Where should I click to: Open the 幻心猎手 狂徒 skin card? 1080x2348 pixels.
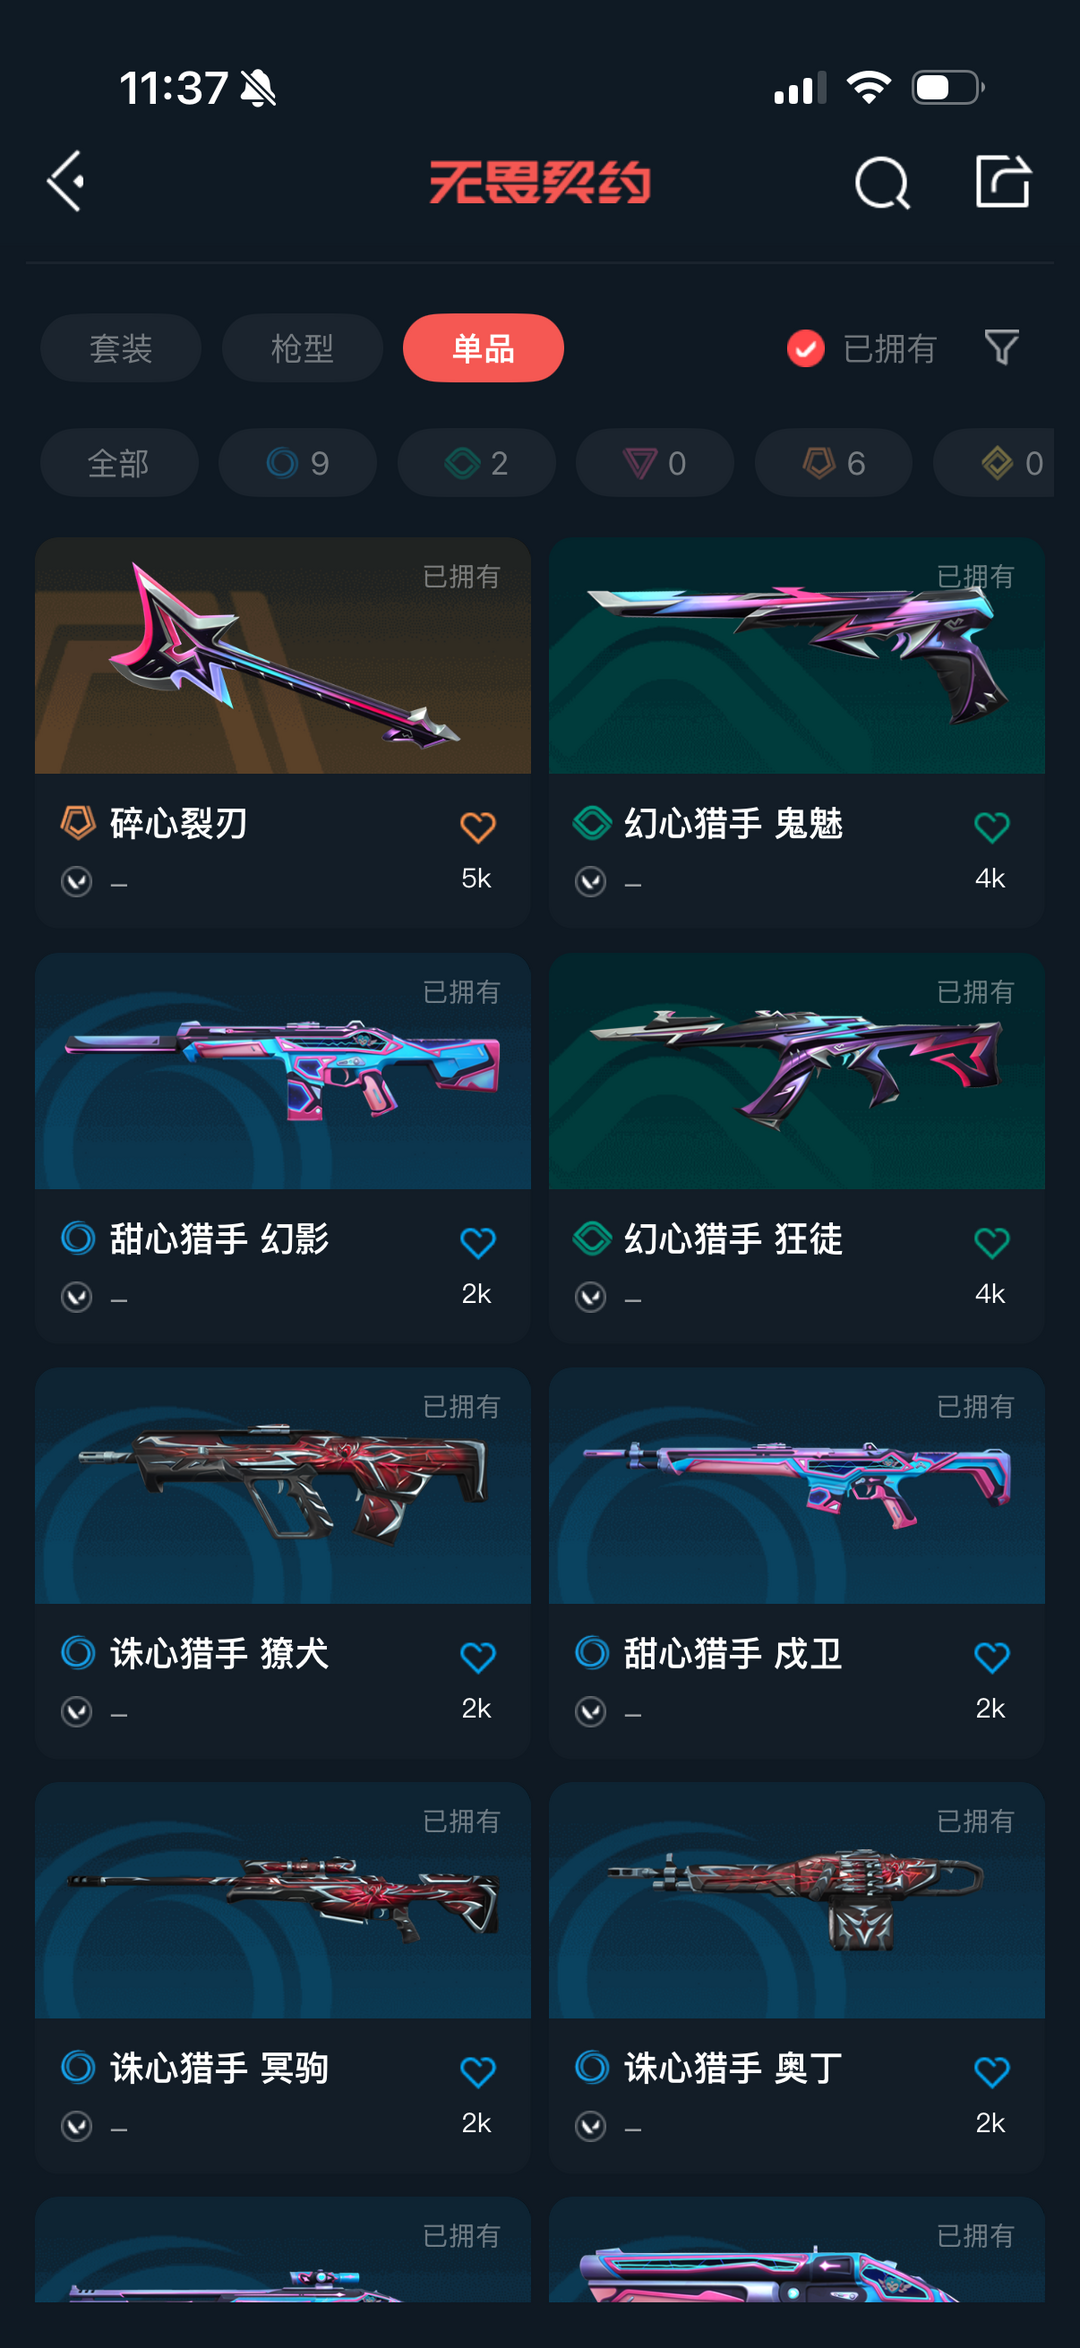point(797,1147)
